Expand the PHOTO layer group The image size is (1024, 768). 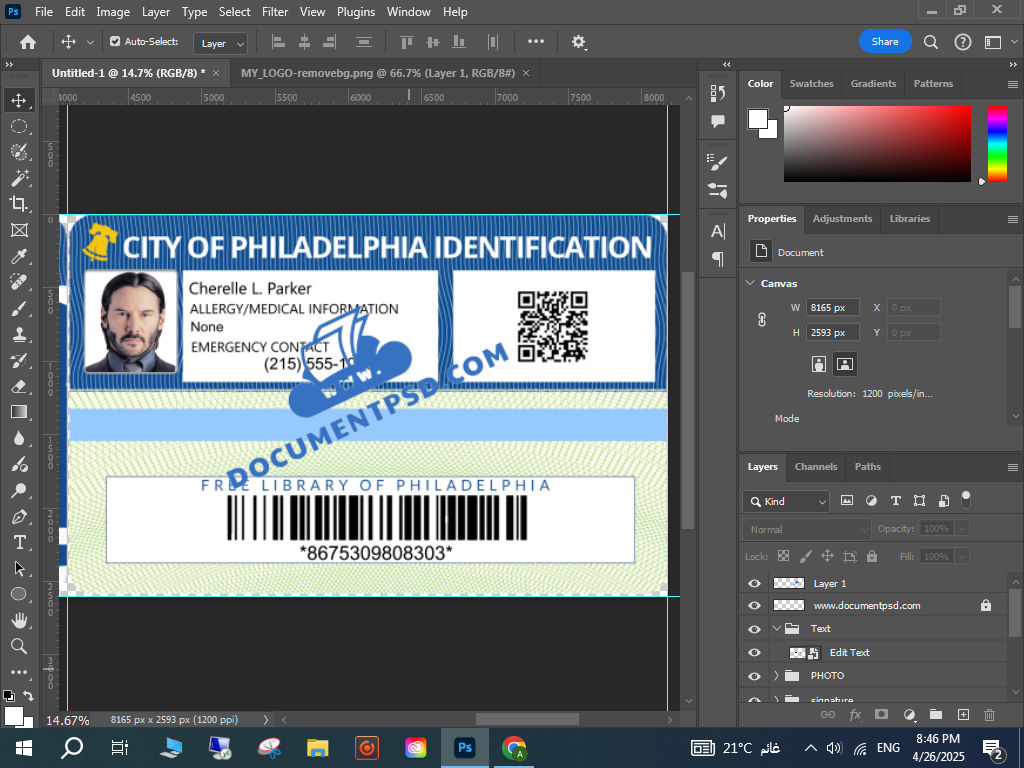[776, 675]
